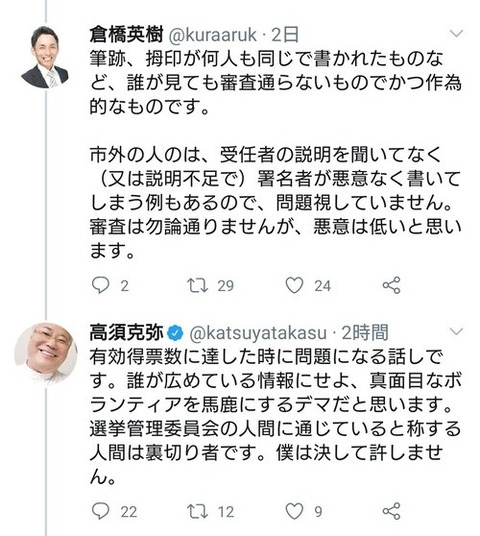Like 倉橋英樹's tweet

click(x=294, y=285)
